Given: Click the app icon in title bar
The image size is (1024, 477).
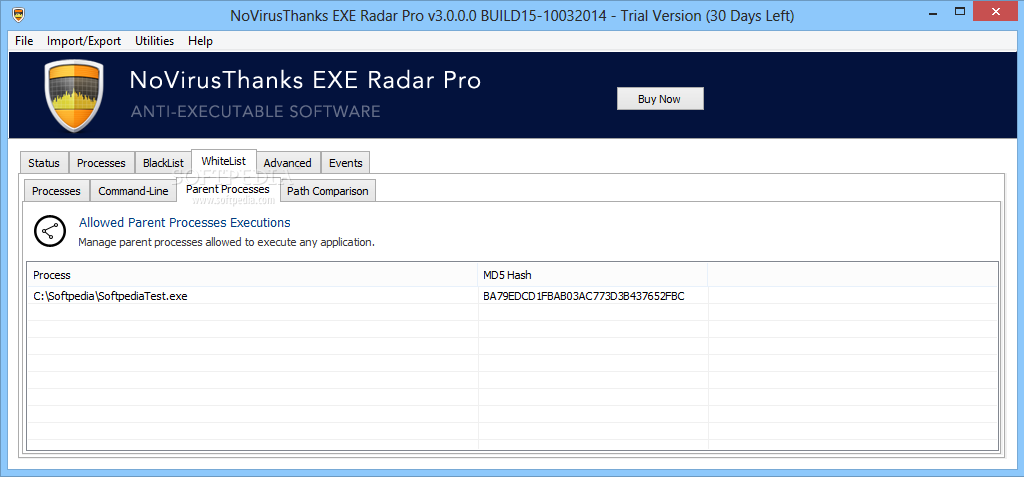Looking at the screenshot, I should 19,15.
